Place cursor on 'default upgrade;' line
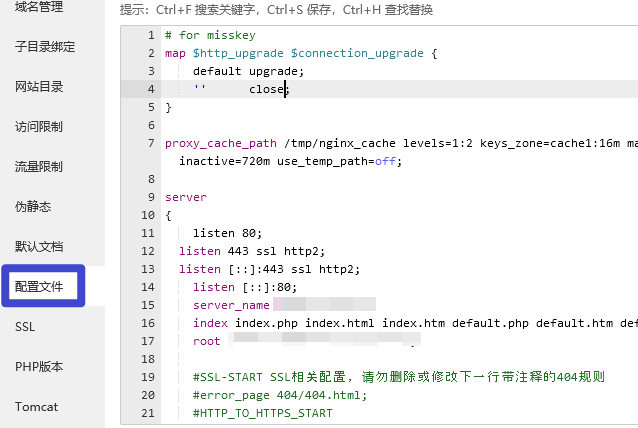This screenshot has height=428, width=638. click(x=248, y=71)
